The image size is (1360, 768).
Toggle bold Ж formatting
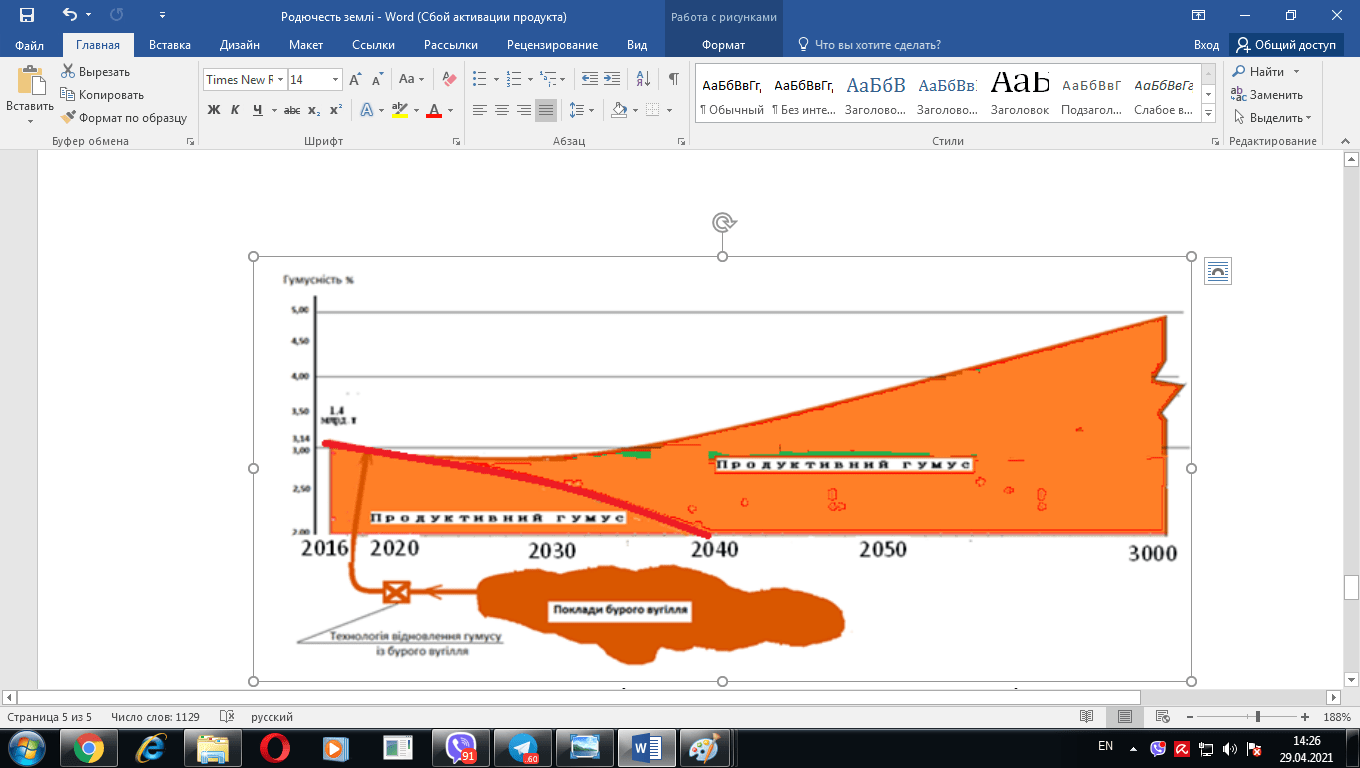tap(214, 110)
